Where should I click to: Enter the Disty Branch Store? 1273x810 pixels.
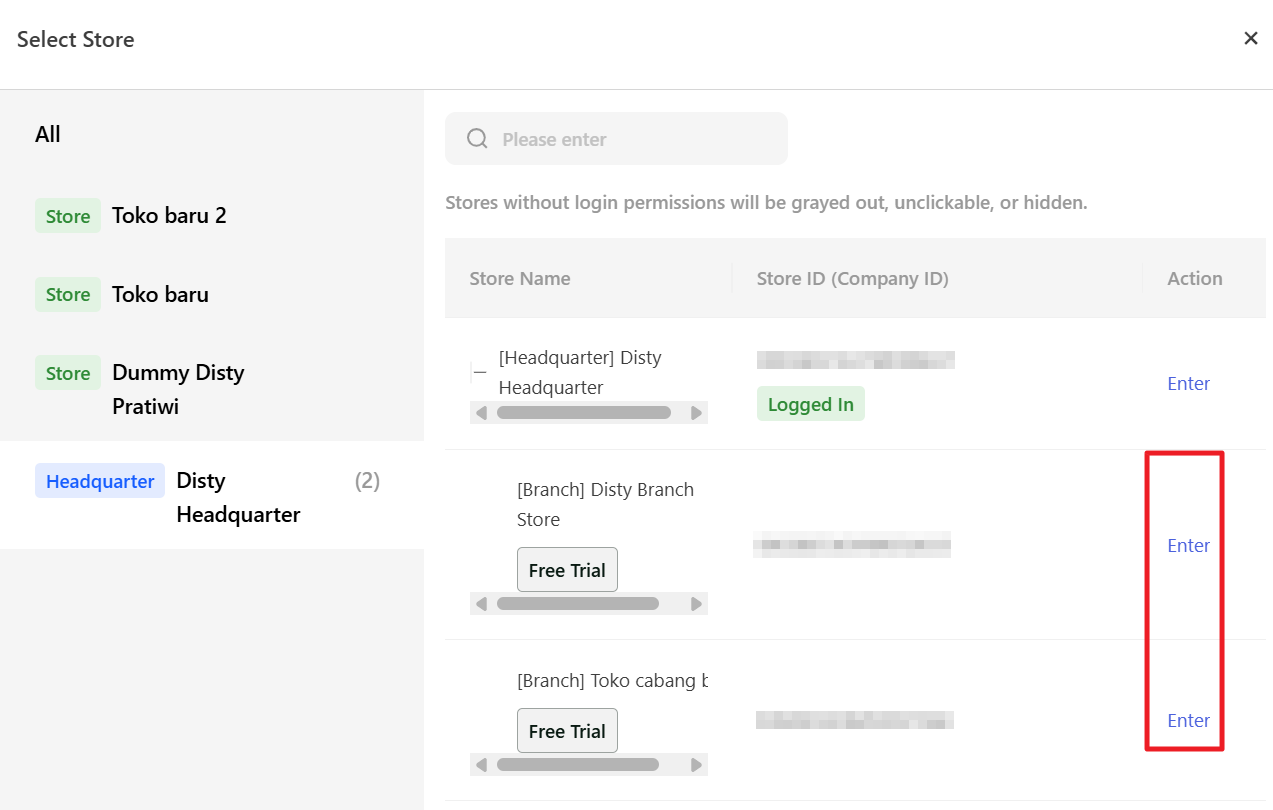click(1188, 545)
